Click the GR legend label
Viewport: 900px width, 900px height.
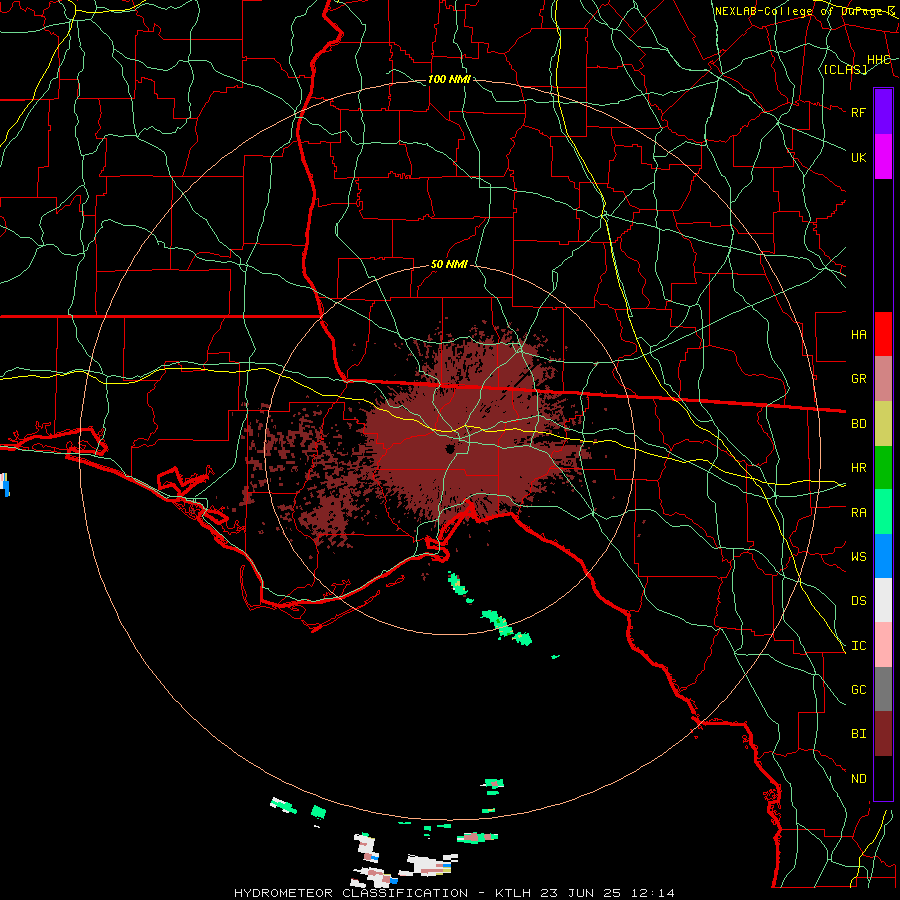pyautogui.click(x=858, y=379)
